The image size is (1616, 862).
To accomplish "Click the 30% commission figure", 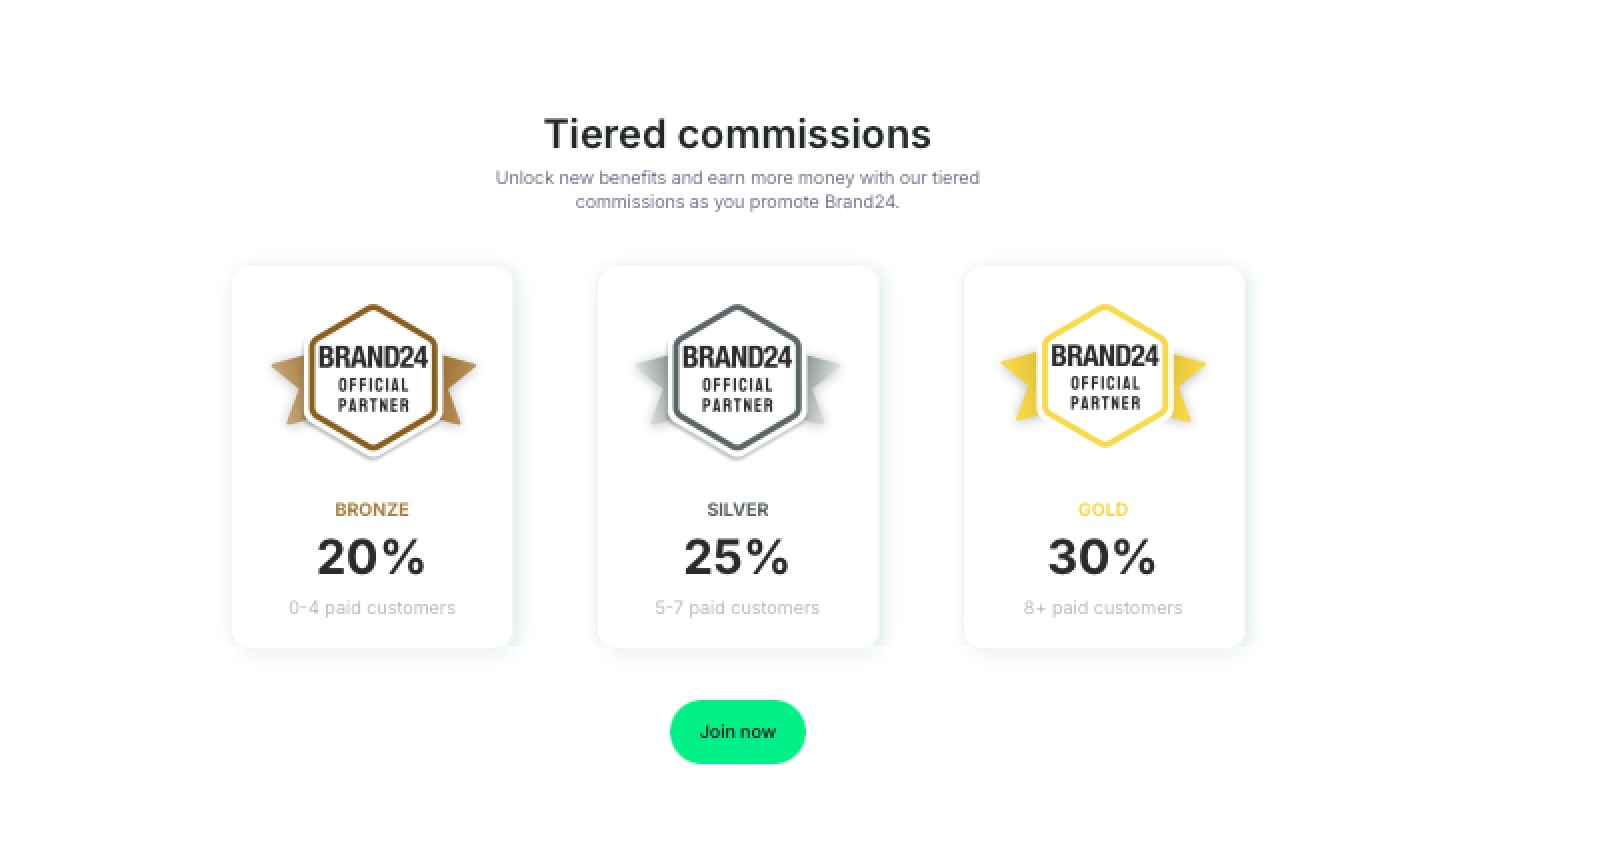I will tap(1102, 557).
